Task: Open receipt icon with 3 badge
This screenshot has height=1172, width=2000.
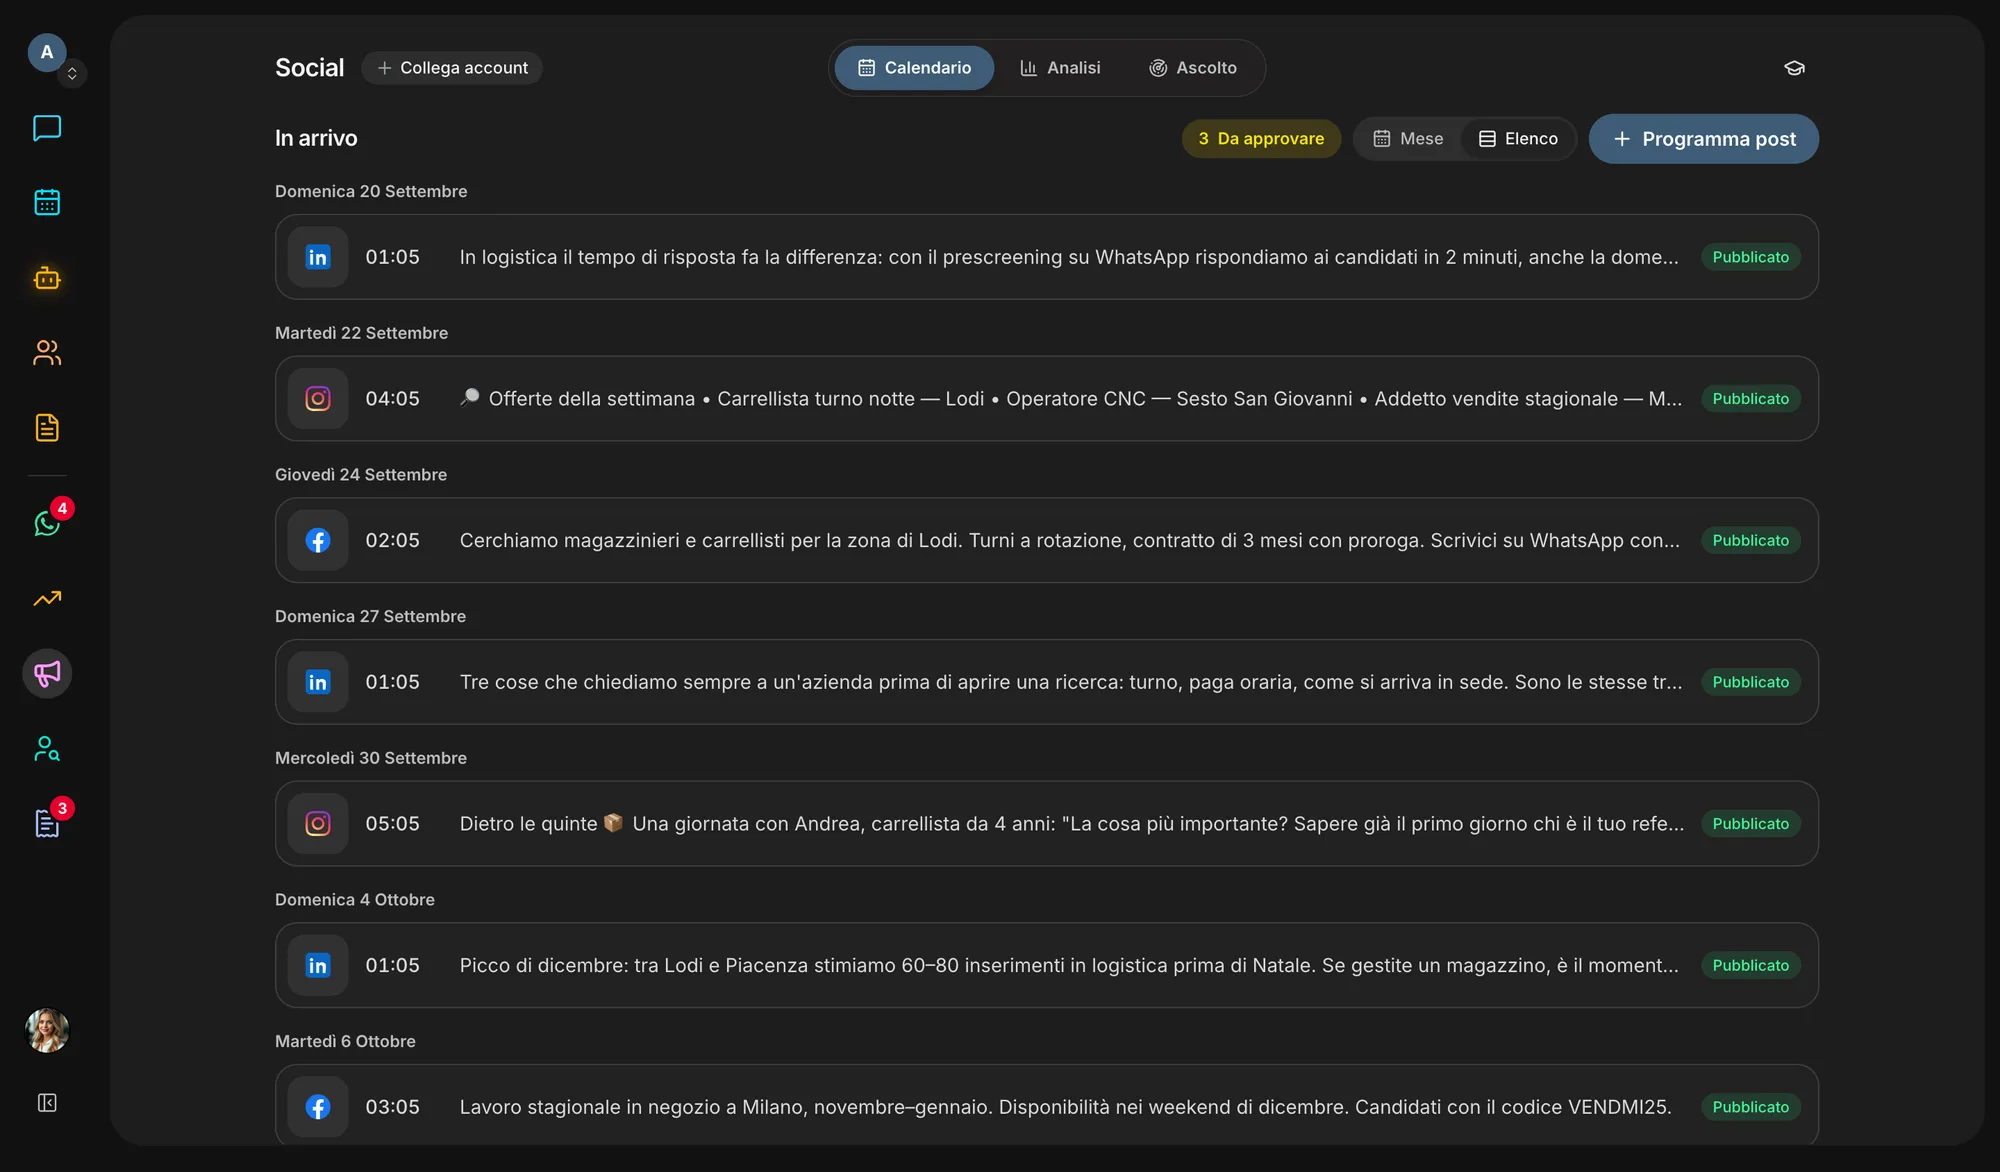Action: click(x=47, y=823)
